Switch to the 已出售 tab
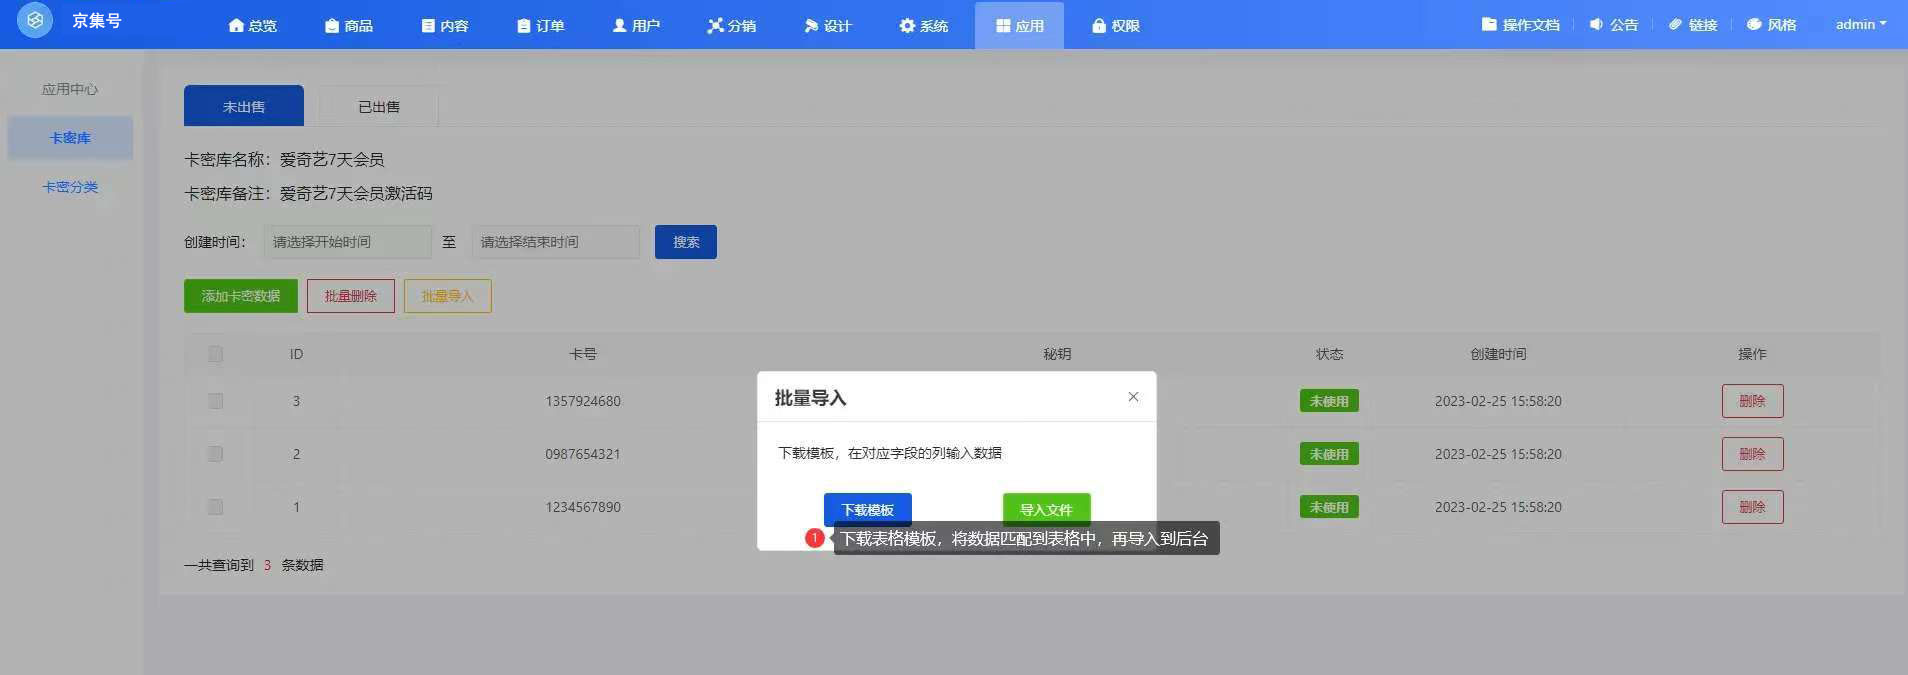This screenshot has height=675, width=1908. (x=378, y=107)
